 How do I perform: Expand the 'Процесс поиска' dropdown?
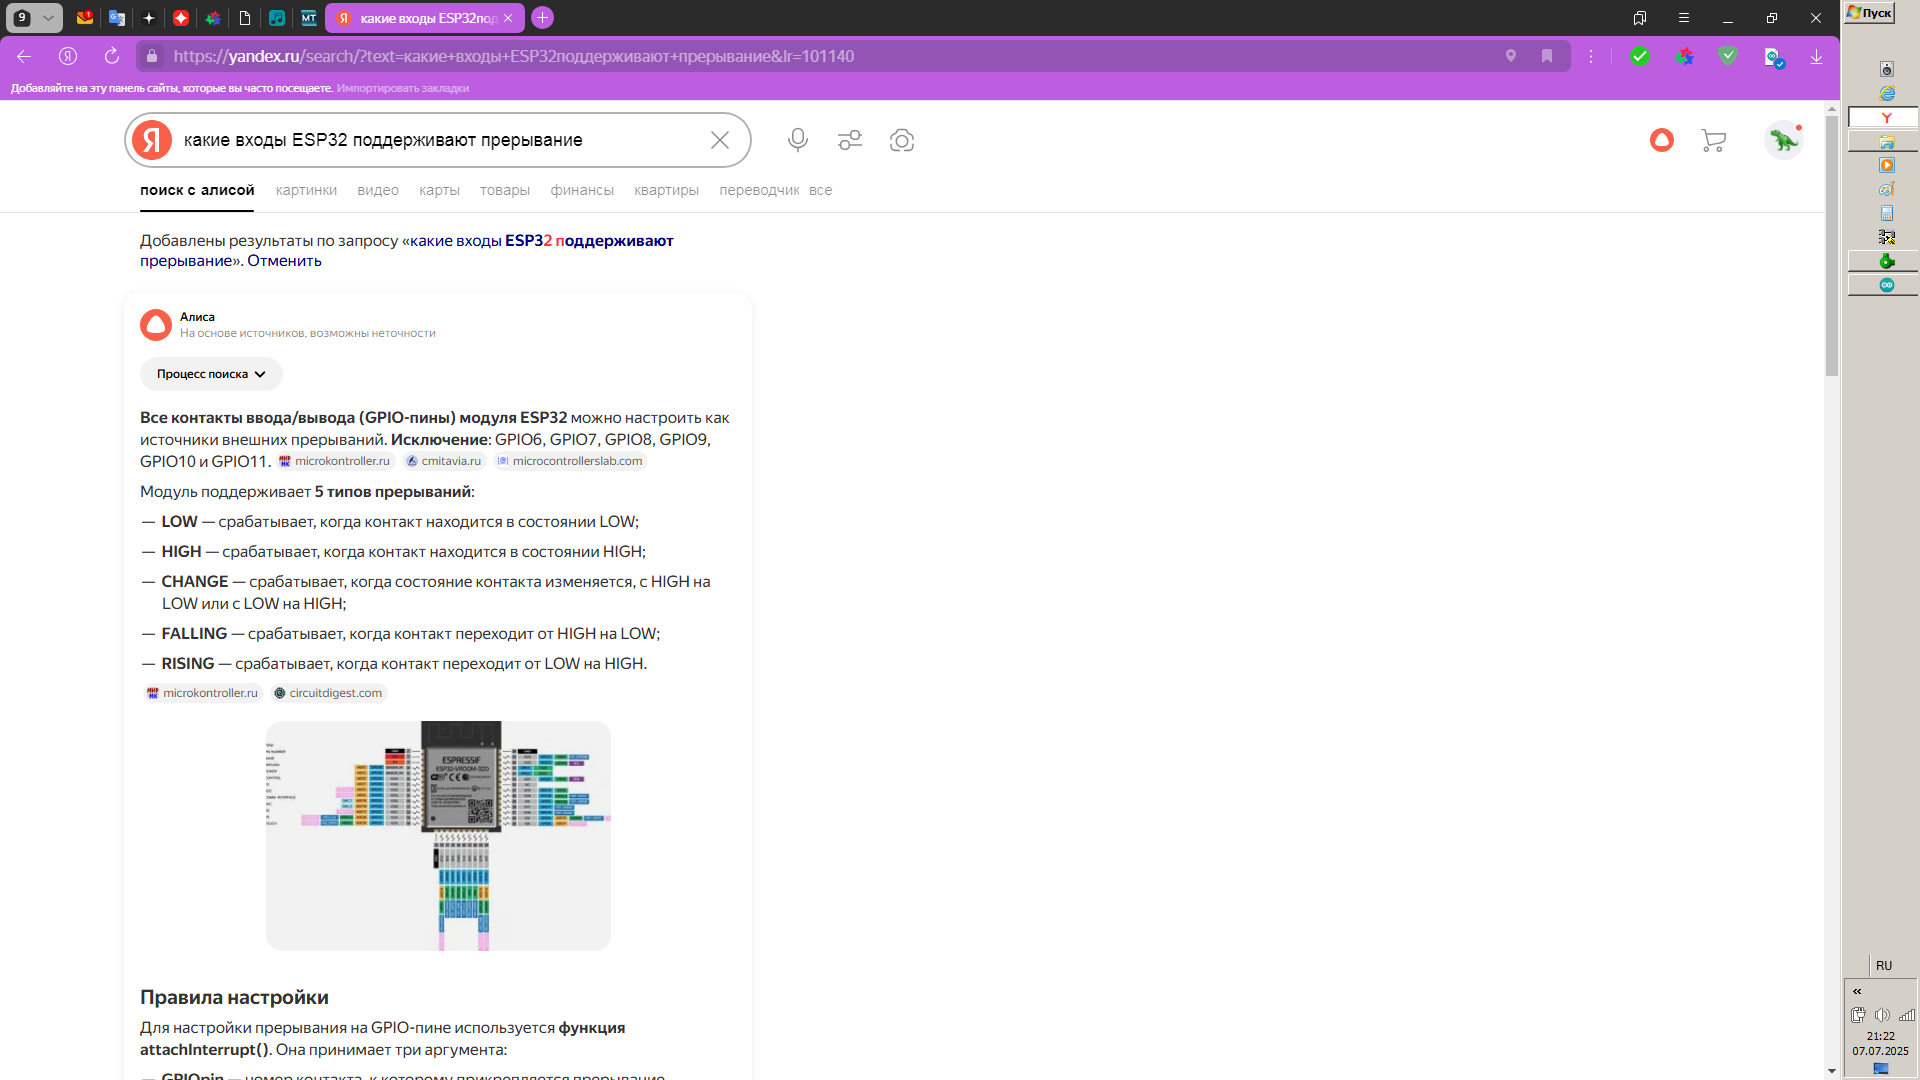coord(211,374)
